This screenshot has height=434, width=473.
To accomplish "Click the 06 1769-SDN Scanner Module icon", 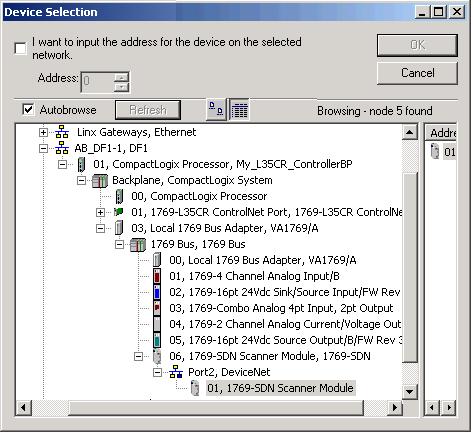I will coord(157,356).
